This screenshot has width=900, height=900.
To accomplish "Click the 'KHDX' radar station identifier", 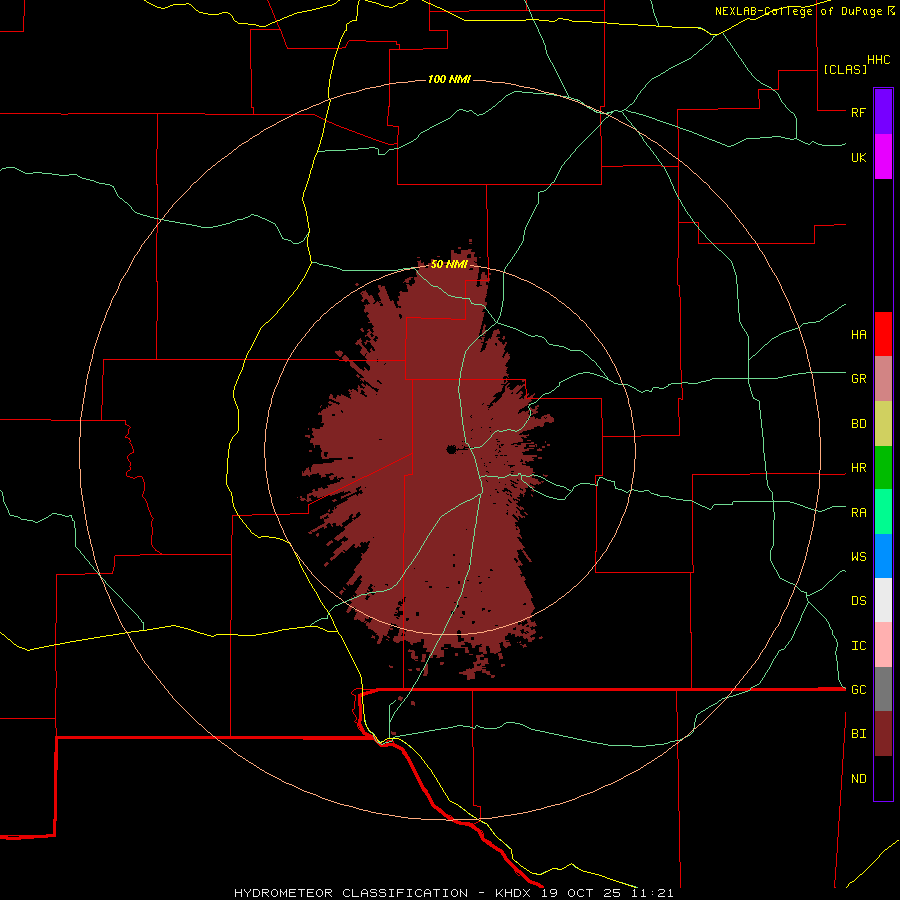I will [513, 893].
